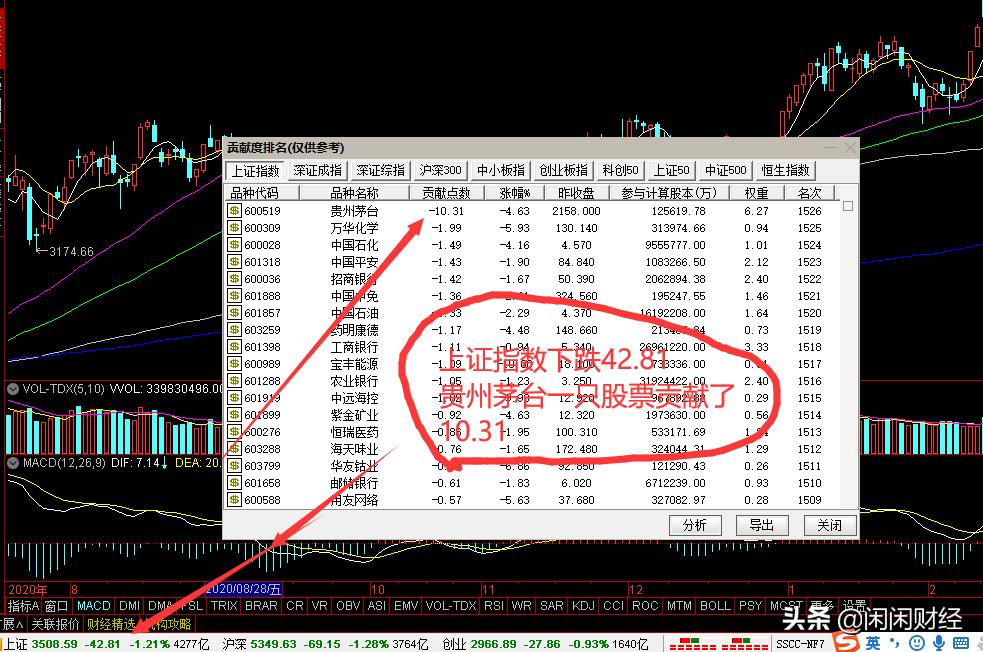Click the 分析 button
The width and height of the screenshot is (983, 652).
pyautogui.click(x=695, y=525)
